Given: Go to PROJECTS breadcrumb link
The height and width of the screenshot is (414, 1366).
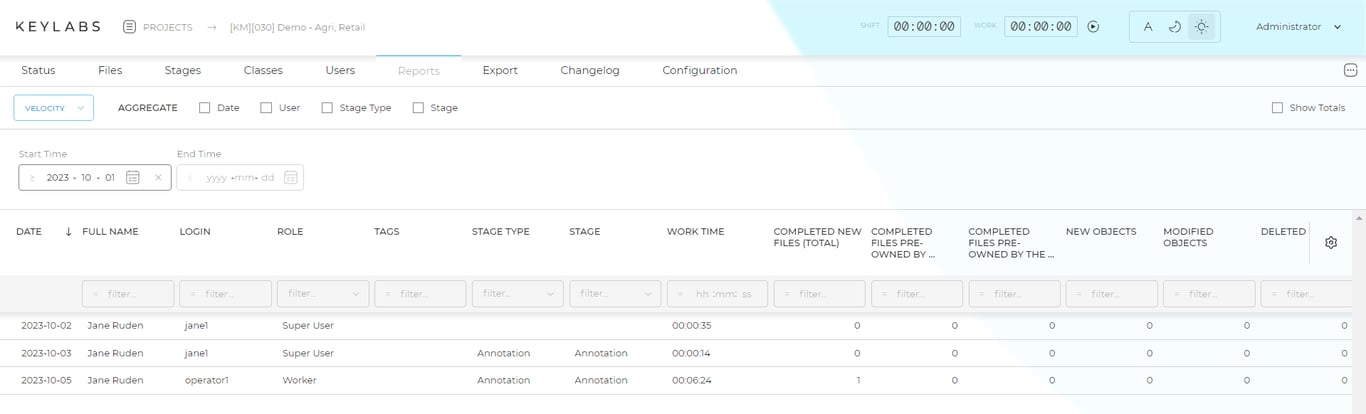Looking at the screenshot, I should coord(167,27).
